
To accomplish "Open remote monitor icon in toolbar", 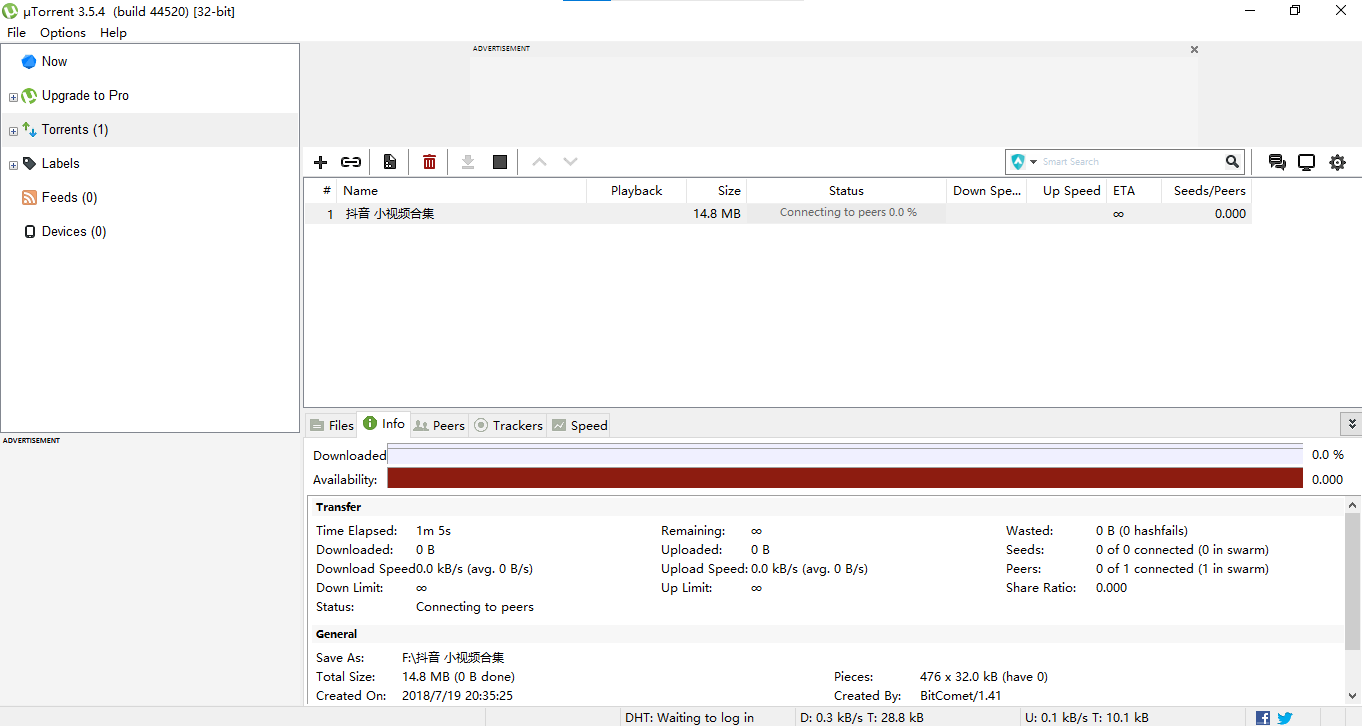I will pyautogui.click(x=1306, y=162).
